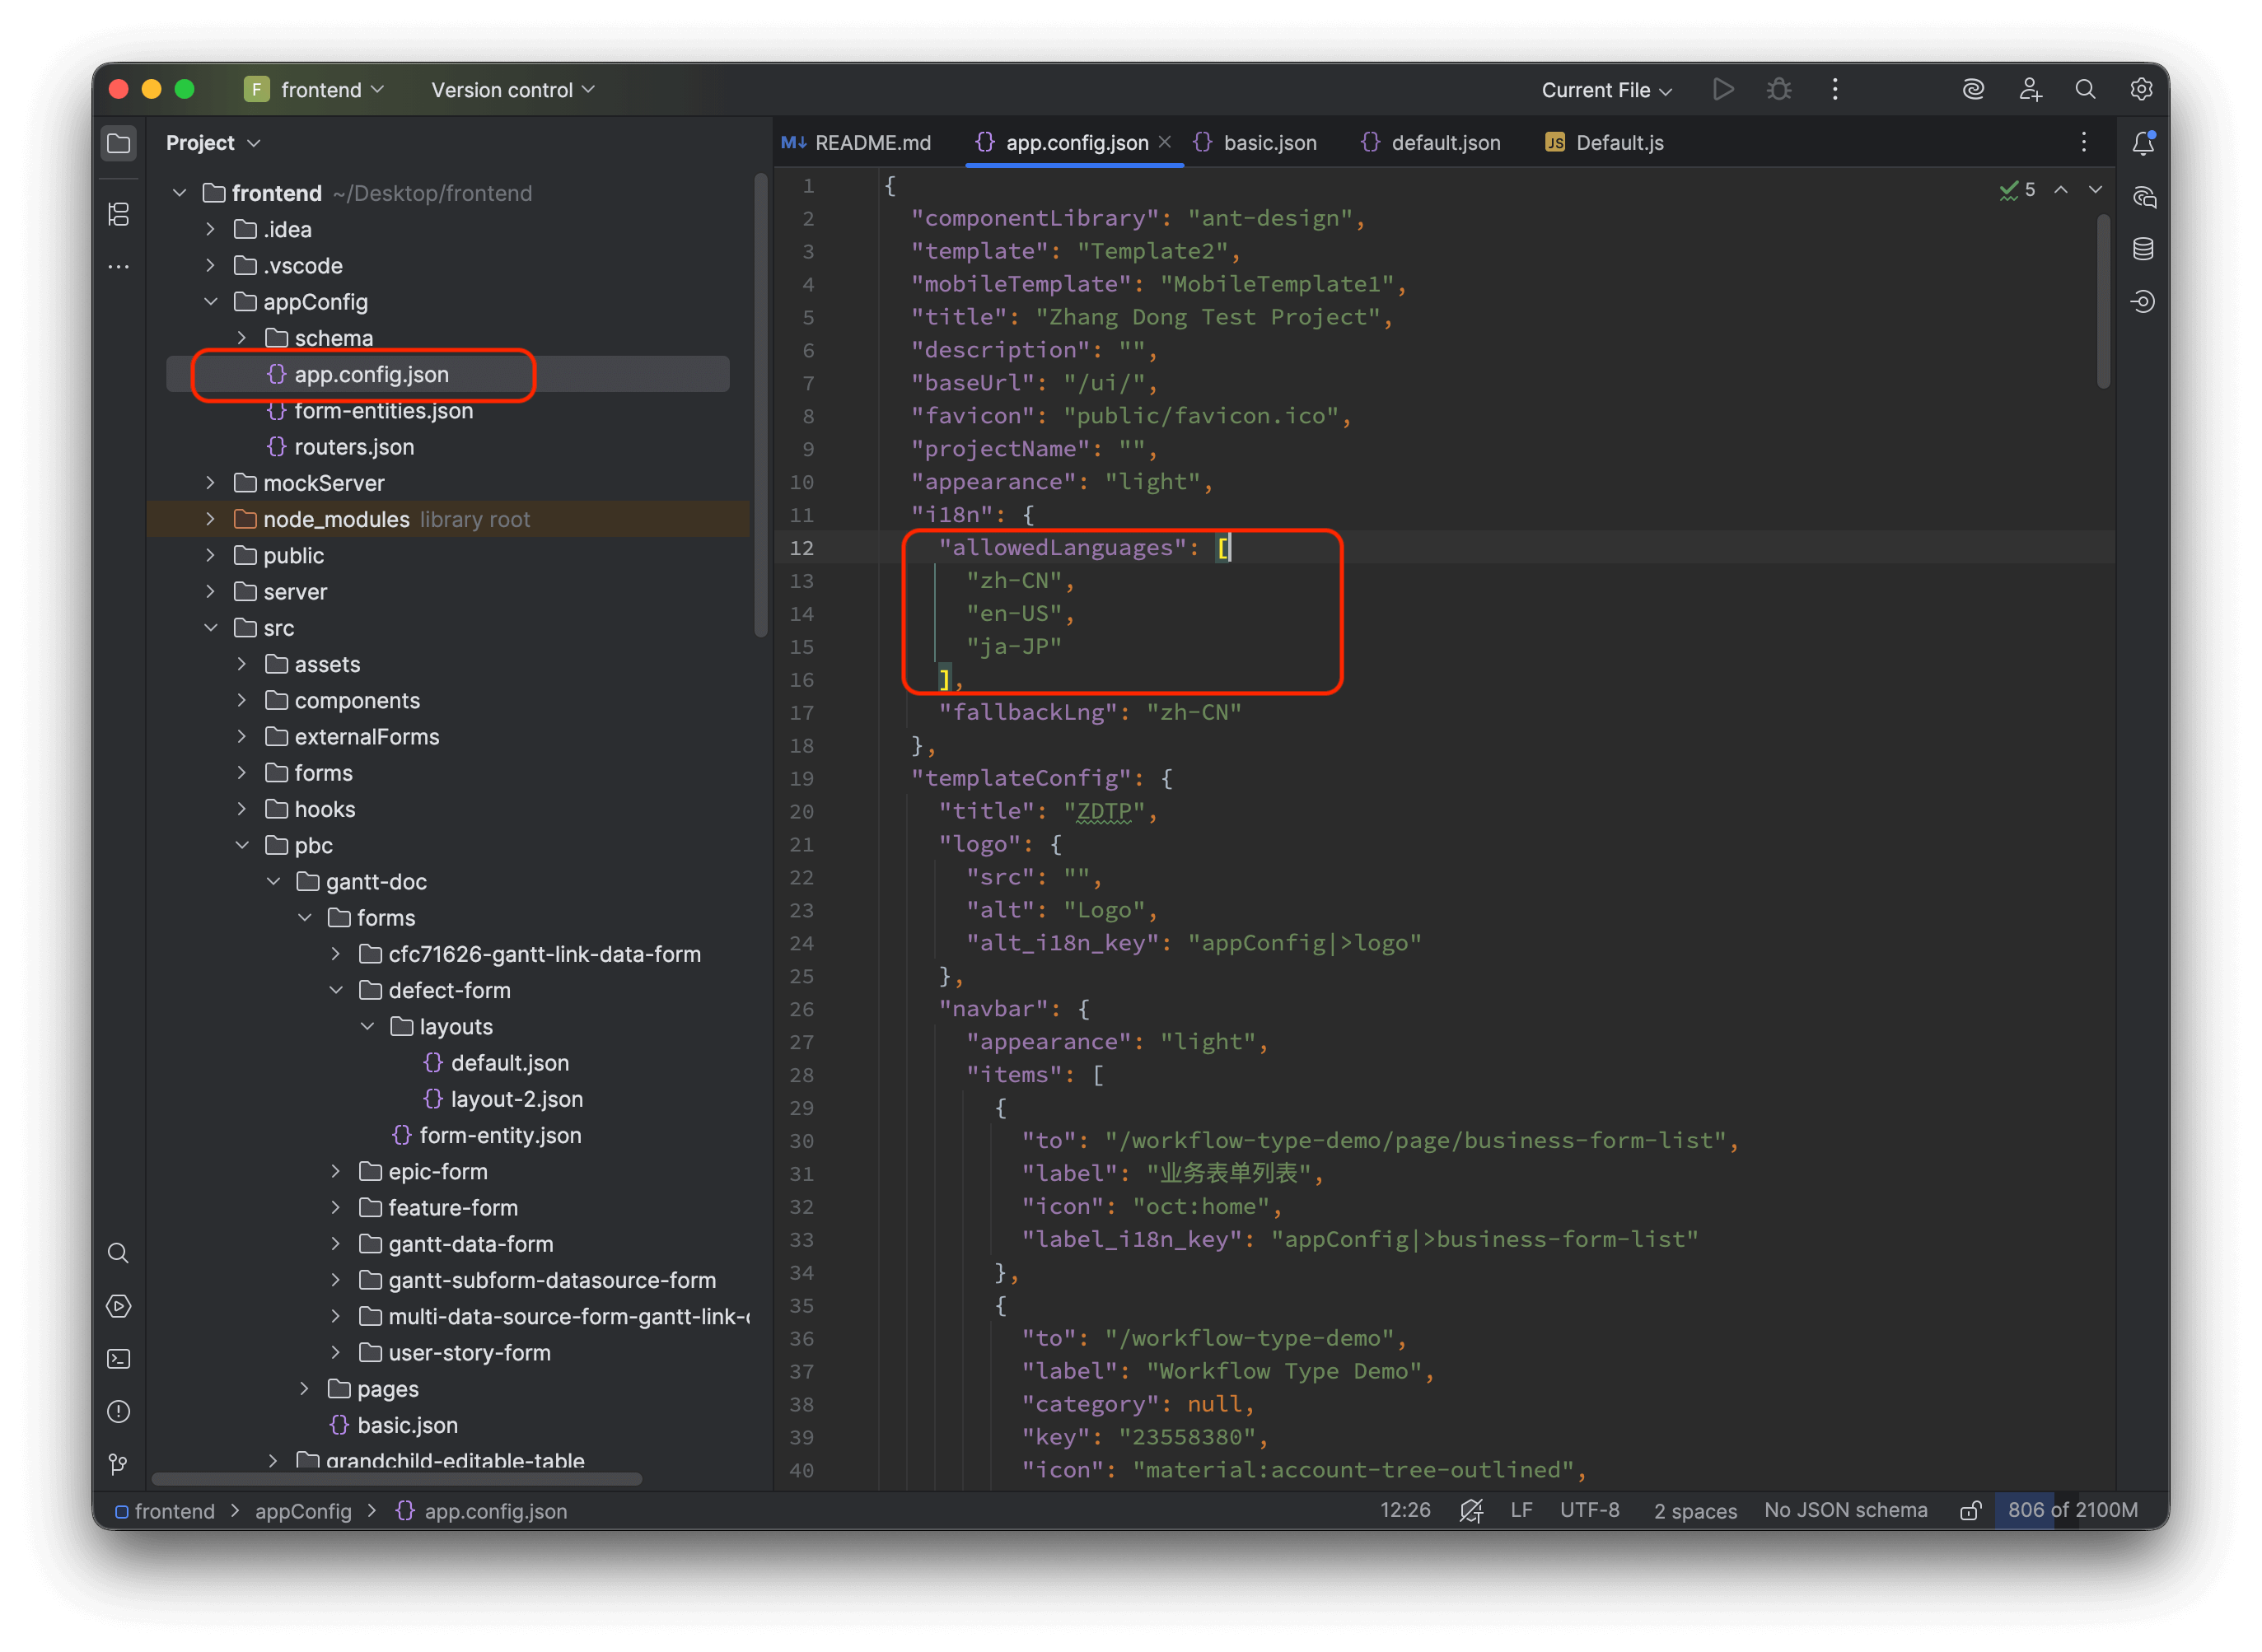
Task: Switch to the README.md tab
Action: pos(857,143)
